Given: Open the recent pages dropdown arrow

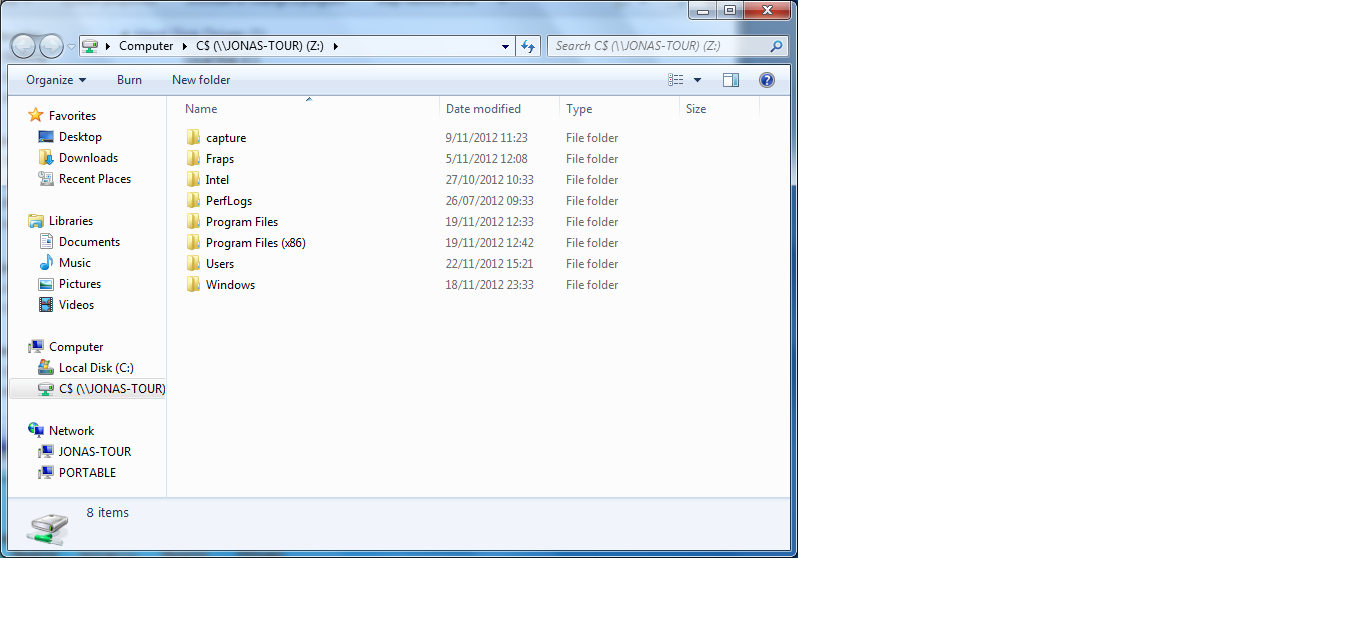Looking at the screenshot, I should [71, 47].
